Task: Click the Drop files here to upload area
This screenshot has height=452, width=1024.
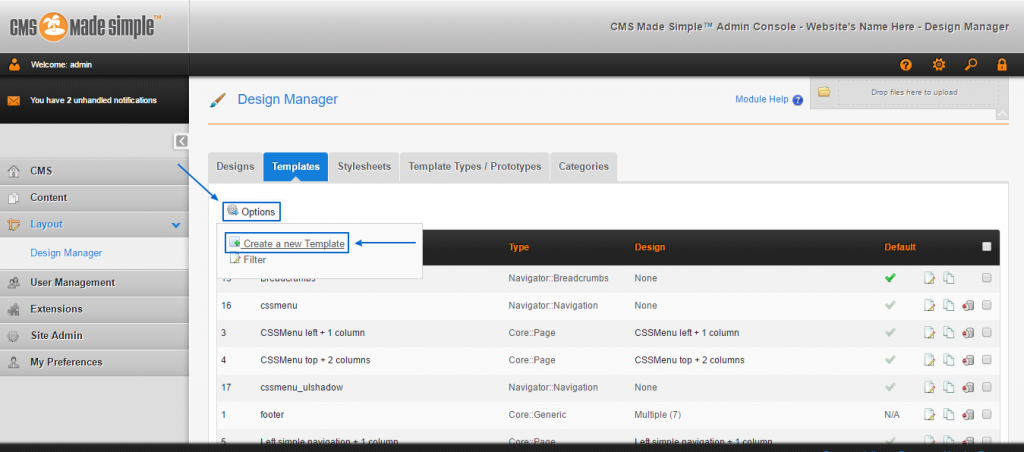Action: (918, 93)
